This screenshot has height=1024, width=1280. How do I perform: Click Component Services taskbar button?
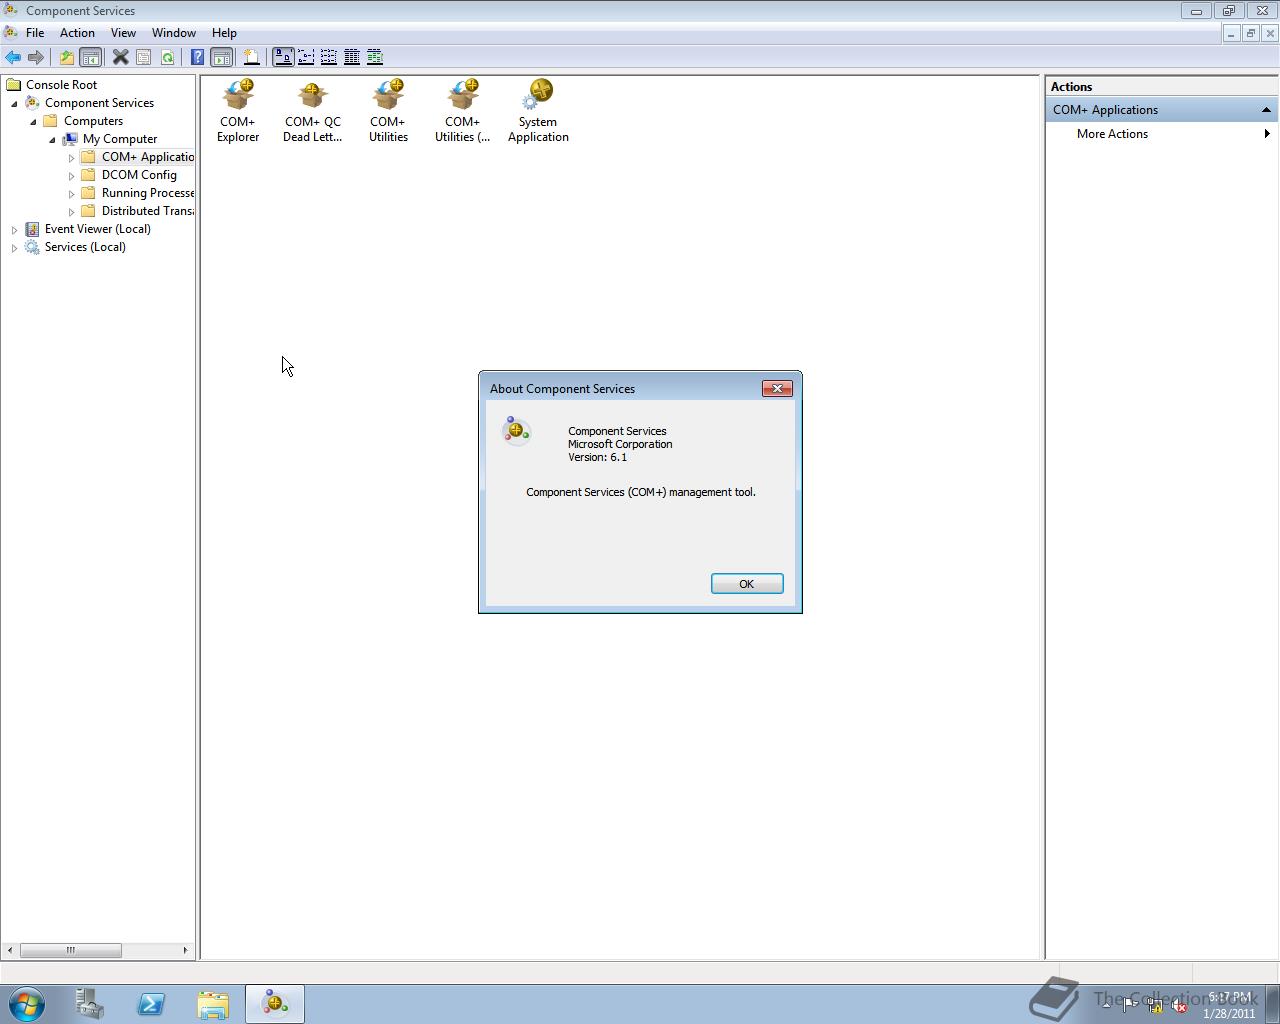[x=275, y=1004]
